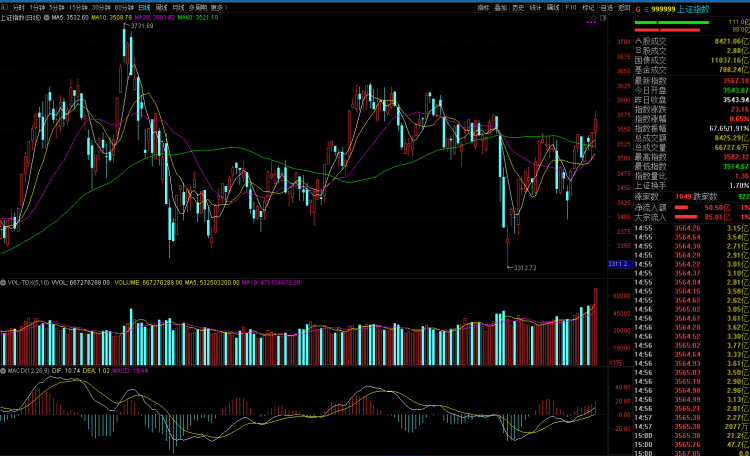Click the 叠加 overlay button
This screenshot has height=456, width=750.
[x=501, y=7]
